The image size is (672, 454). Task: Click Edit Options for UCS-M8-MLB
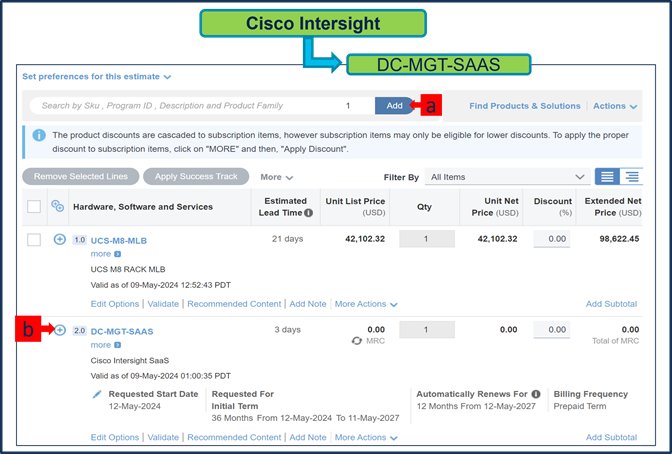pos(115,304)
